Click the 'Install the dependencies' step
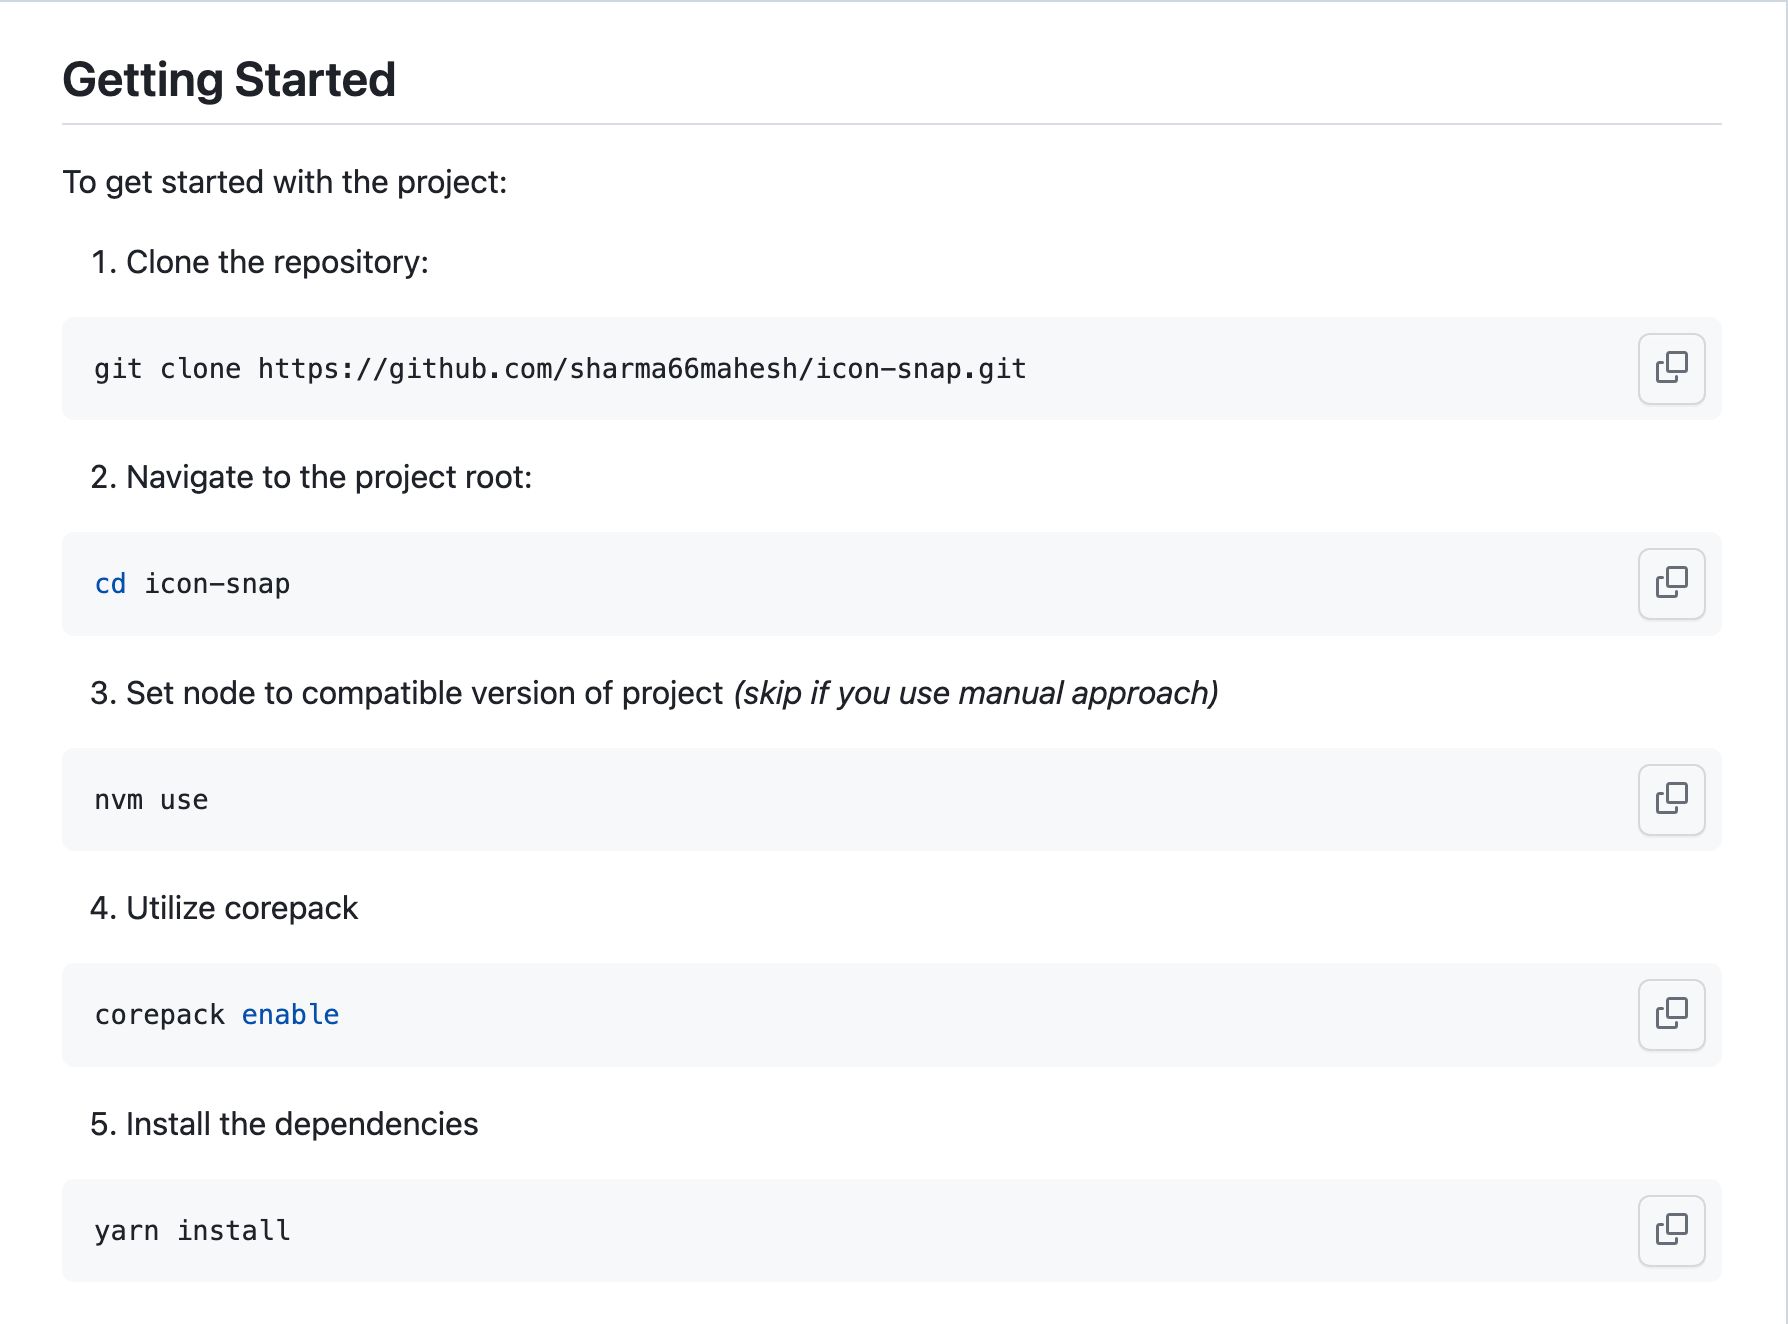Image resolution: width=1788 pixels, height=1324 pixels. click(x=302, y=1124)
